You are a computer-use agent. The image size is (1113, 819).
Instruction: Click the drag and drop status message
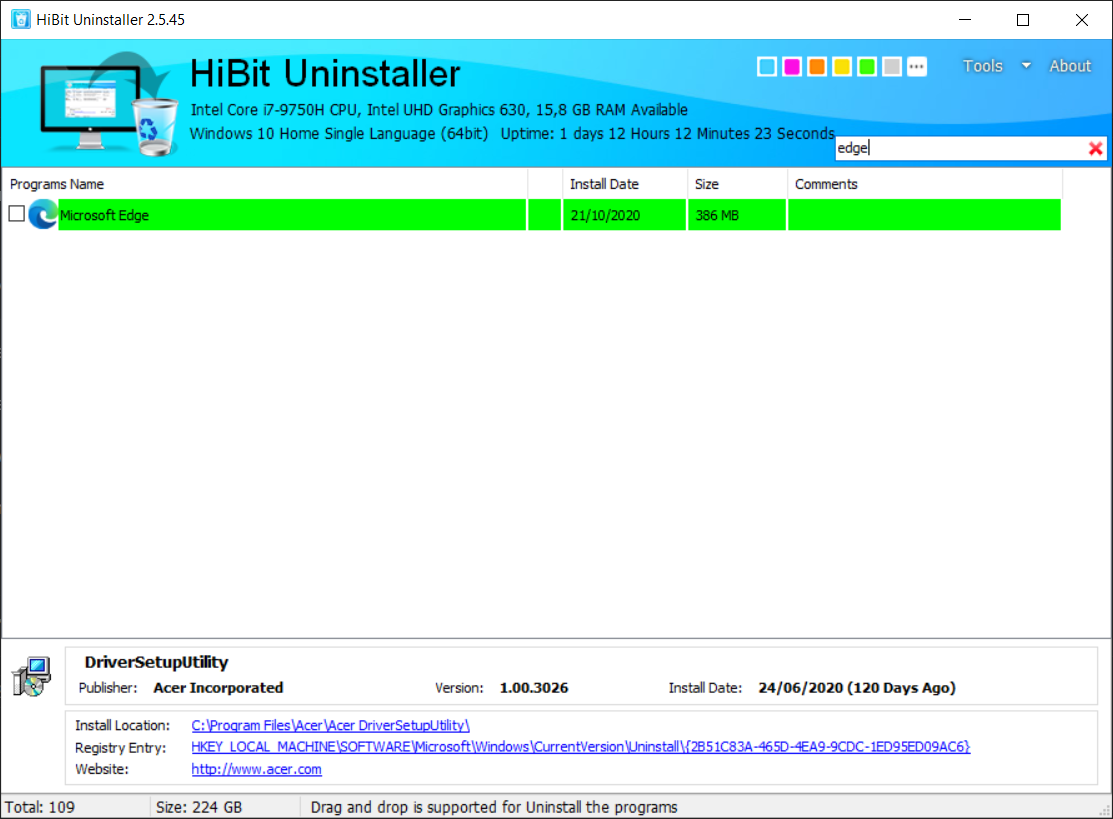point(494,808)
